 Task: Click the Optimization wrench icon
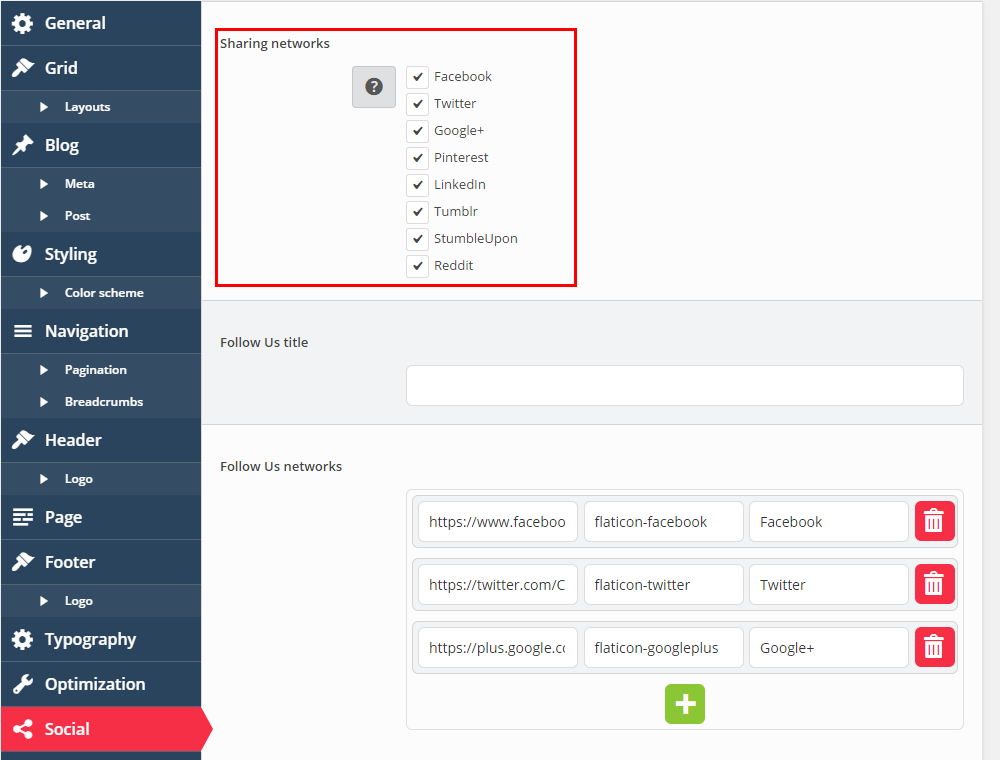pos(22,684)
